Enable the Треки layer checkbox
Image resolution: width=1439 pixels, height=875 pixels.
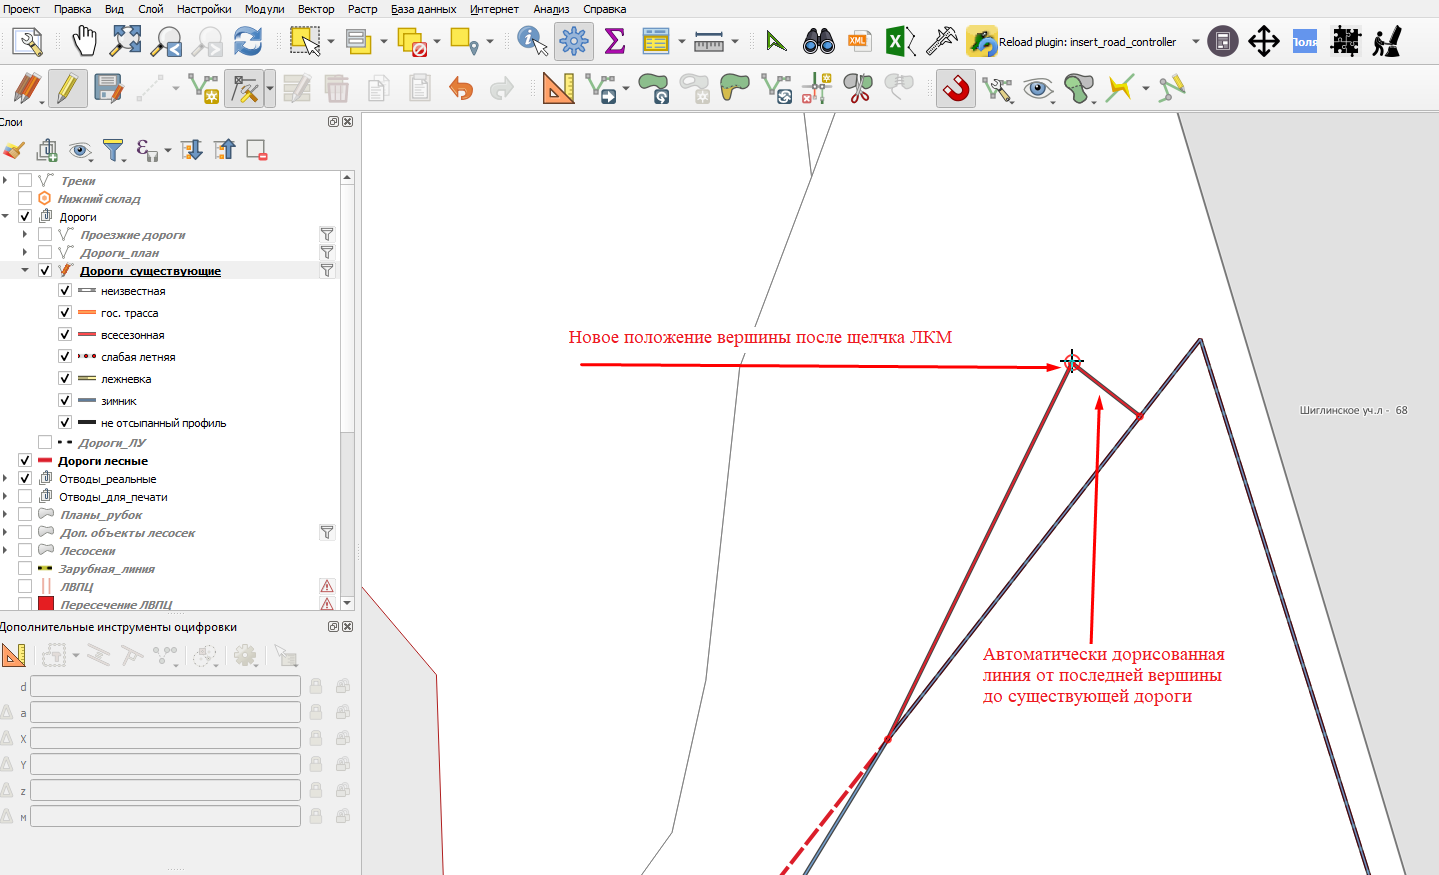pos(25,180)
